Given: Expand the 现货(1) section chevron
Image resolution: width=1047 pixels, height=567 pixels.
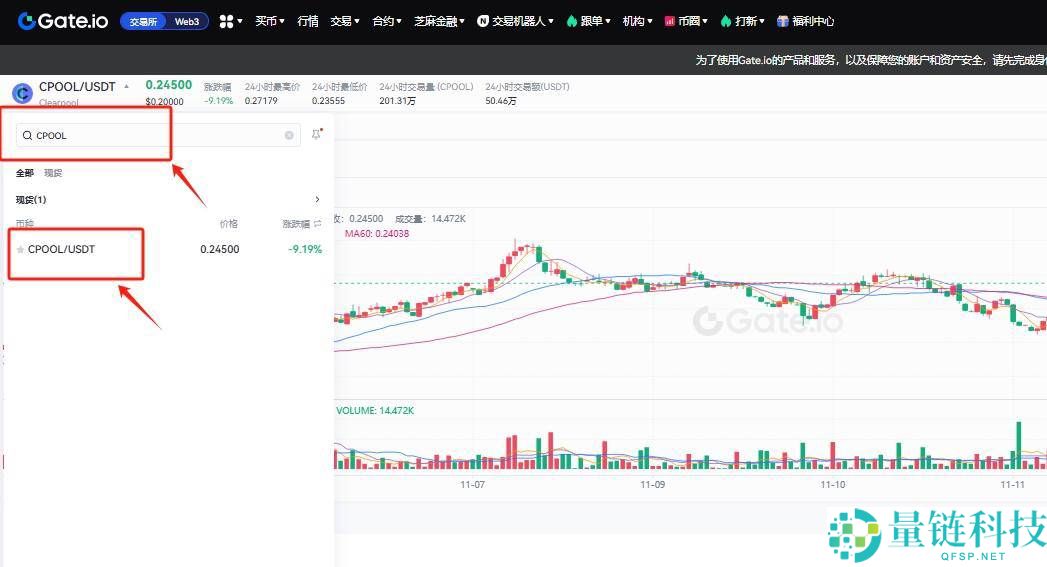Looking at the screenshot, I should [x=317, y=200].
